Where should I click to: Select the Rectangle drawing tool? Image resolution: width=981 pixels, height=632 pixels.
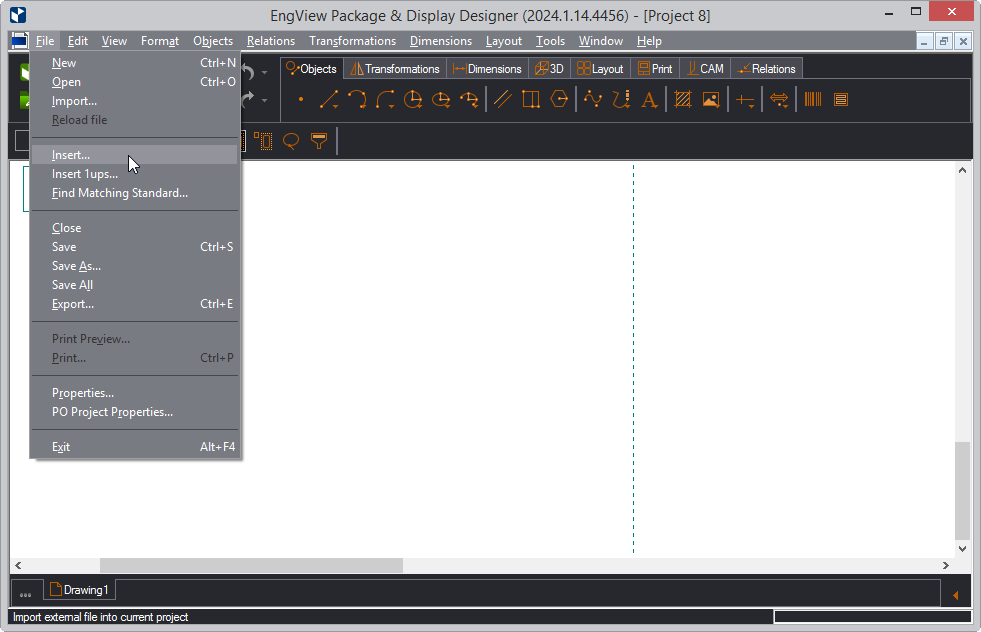(531, 99)
